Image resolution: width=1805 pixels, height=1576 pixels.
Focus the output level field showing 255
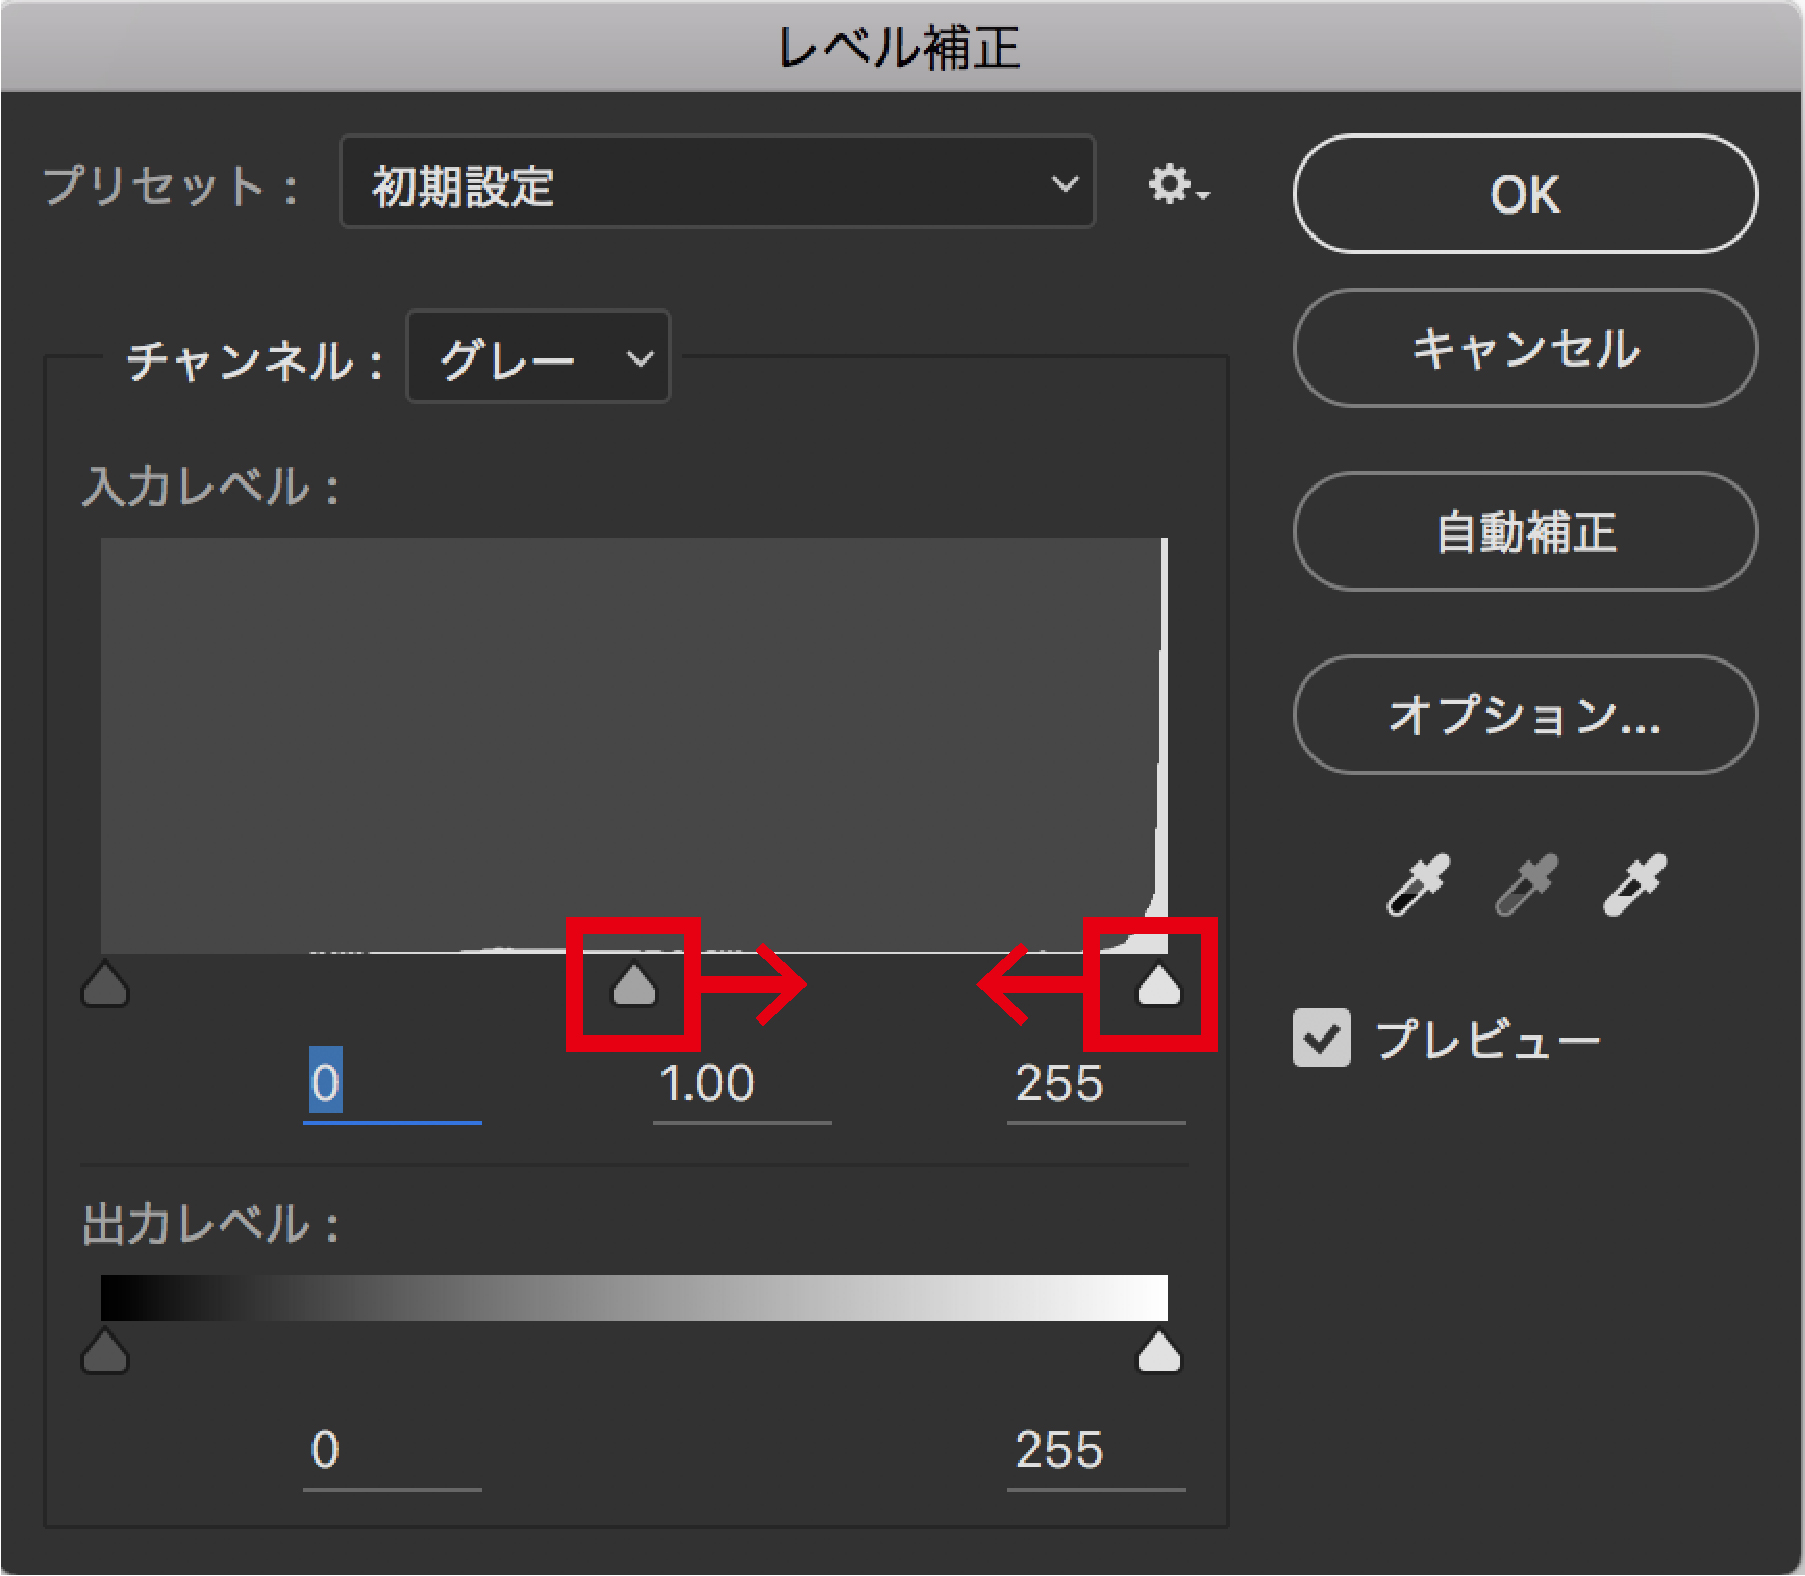coord(1096,1451)
